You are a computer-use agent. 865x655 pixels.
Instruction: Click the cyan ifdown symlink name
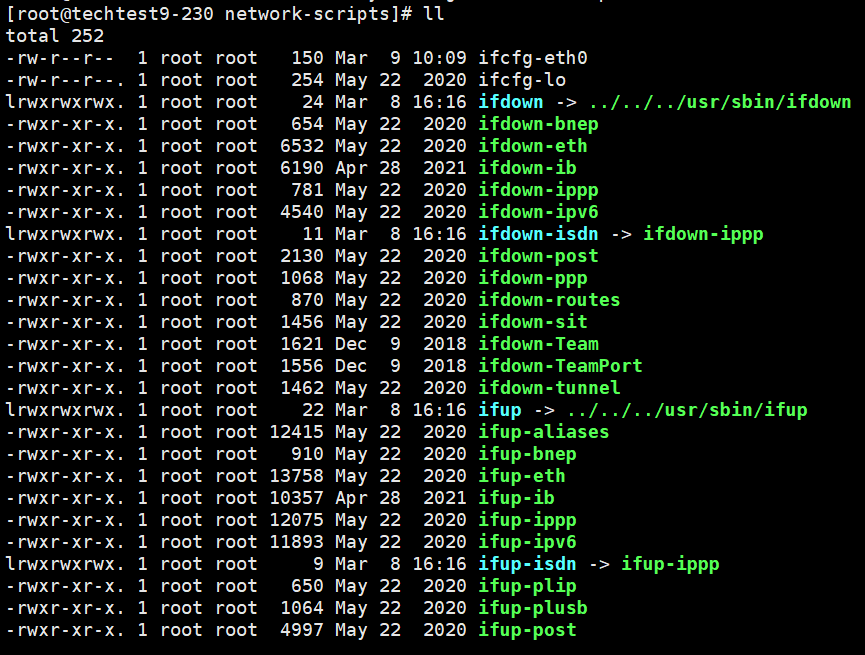point(511,102)
